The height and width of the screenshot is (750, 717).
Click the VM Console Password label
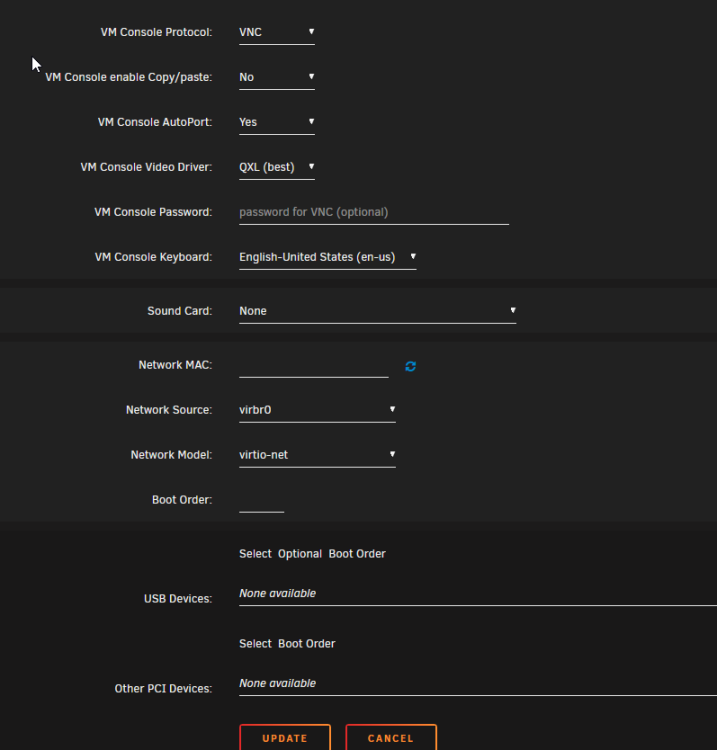(154, 212)
